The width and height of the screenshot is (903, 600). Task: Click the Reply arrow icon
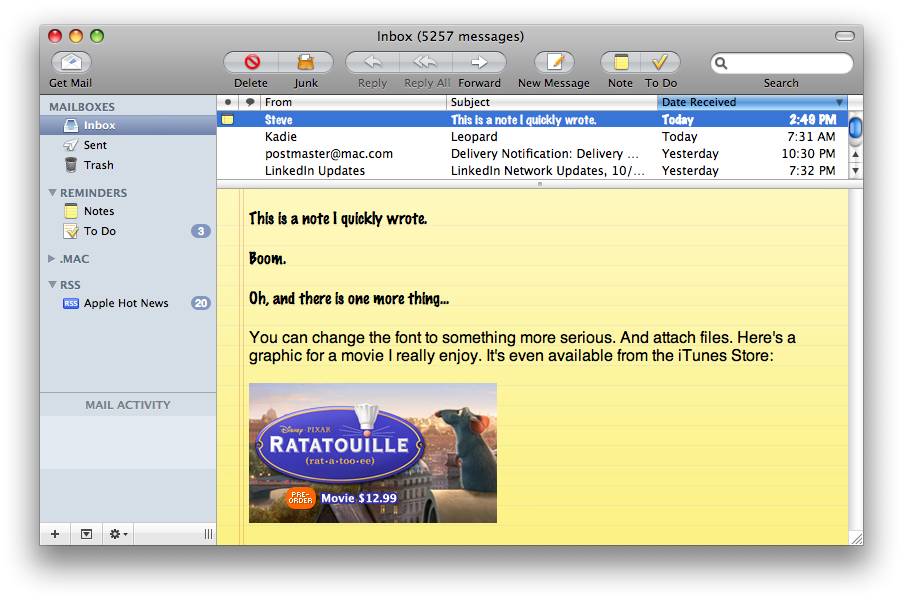(373, 62)
